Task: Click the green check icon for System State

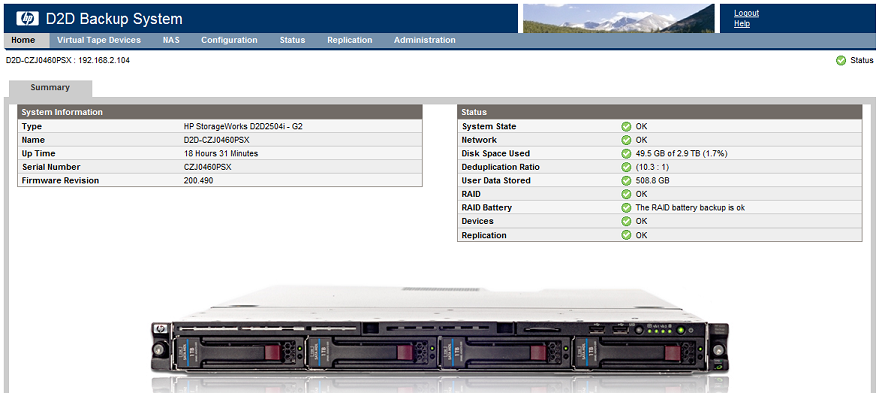Action: [x=626, y=127]
